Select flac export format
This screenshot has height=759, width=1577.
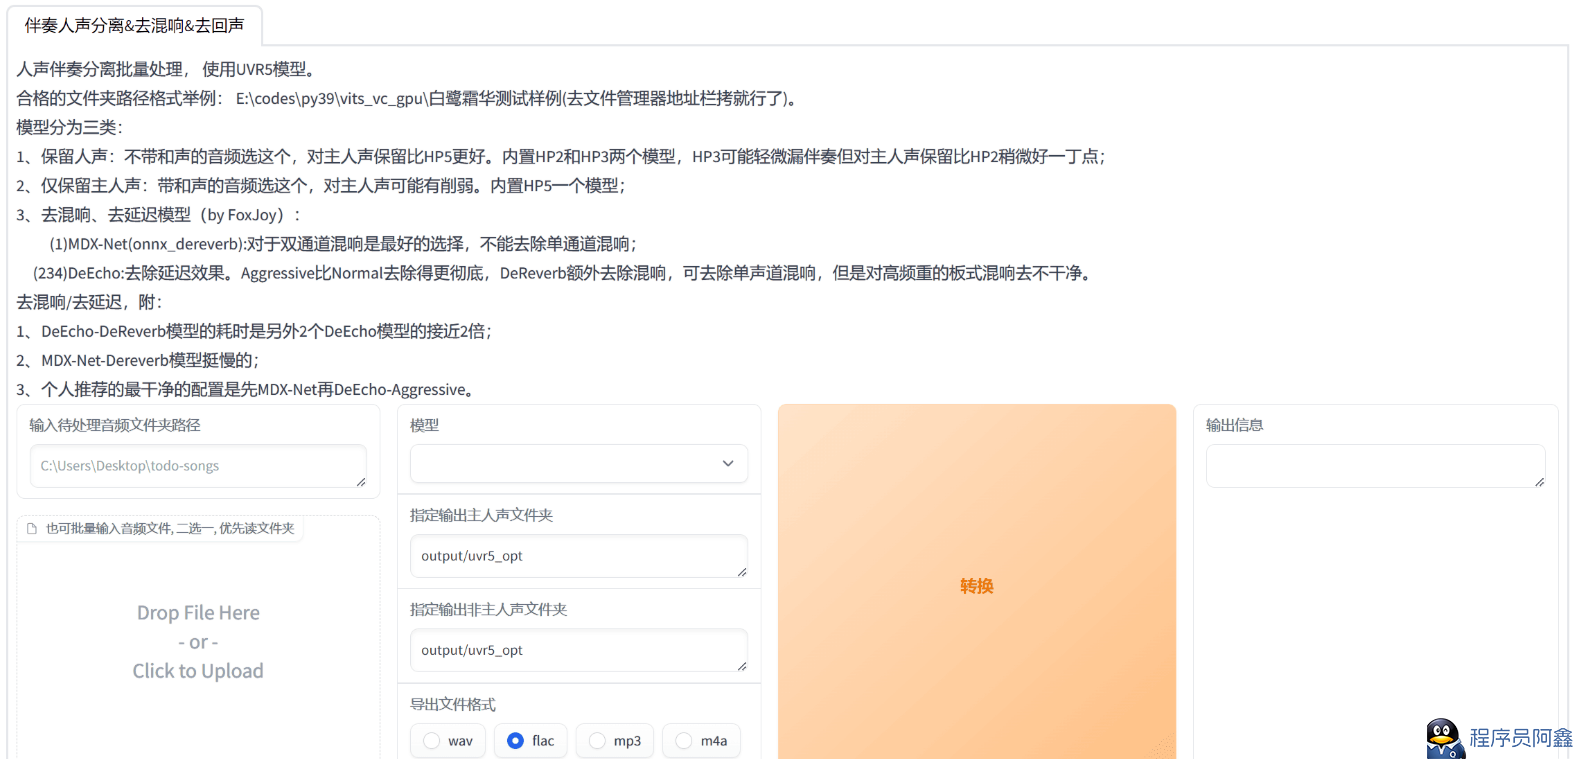point(530,741)
